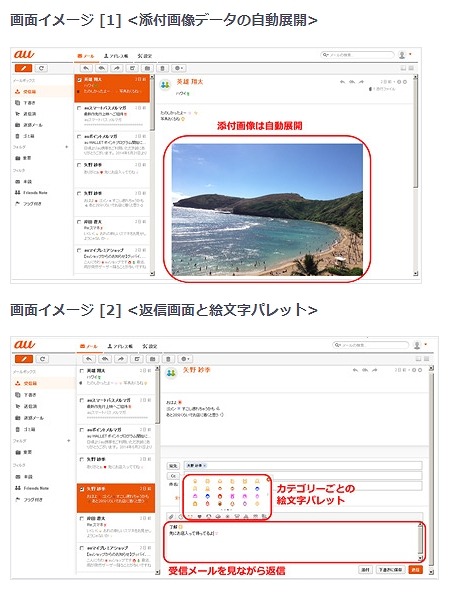Check the first unselected mail row in image [2]

(81, 371)
